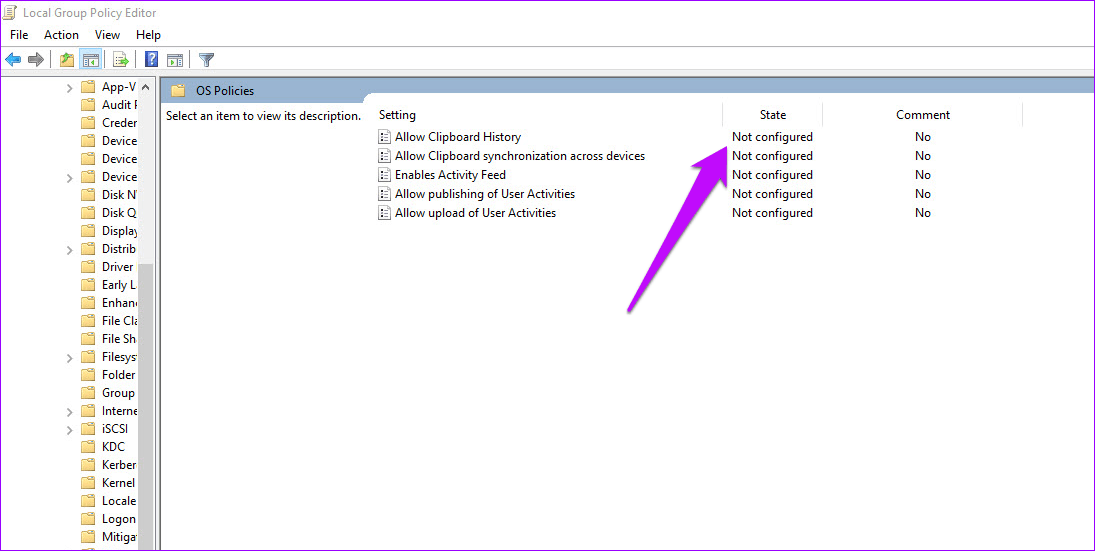Open the View menu
Viewport: 1095px width, 551px height.
tap(107, 35)
